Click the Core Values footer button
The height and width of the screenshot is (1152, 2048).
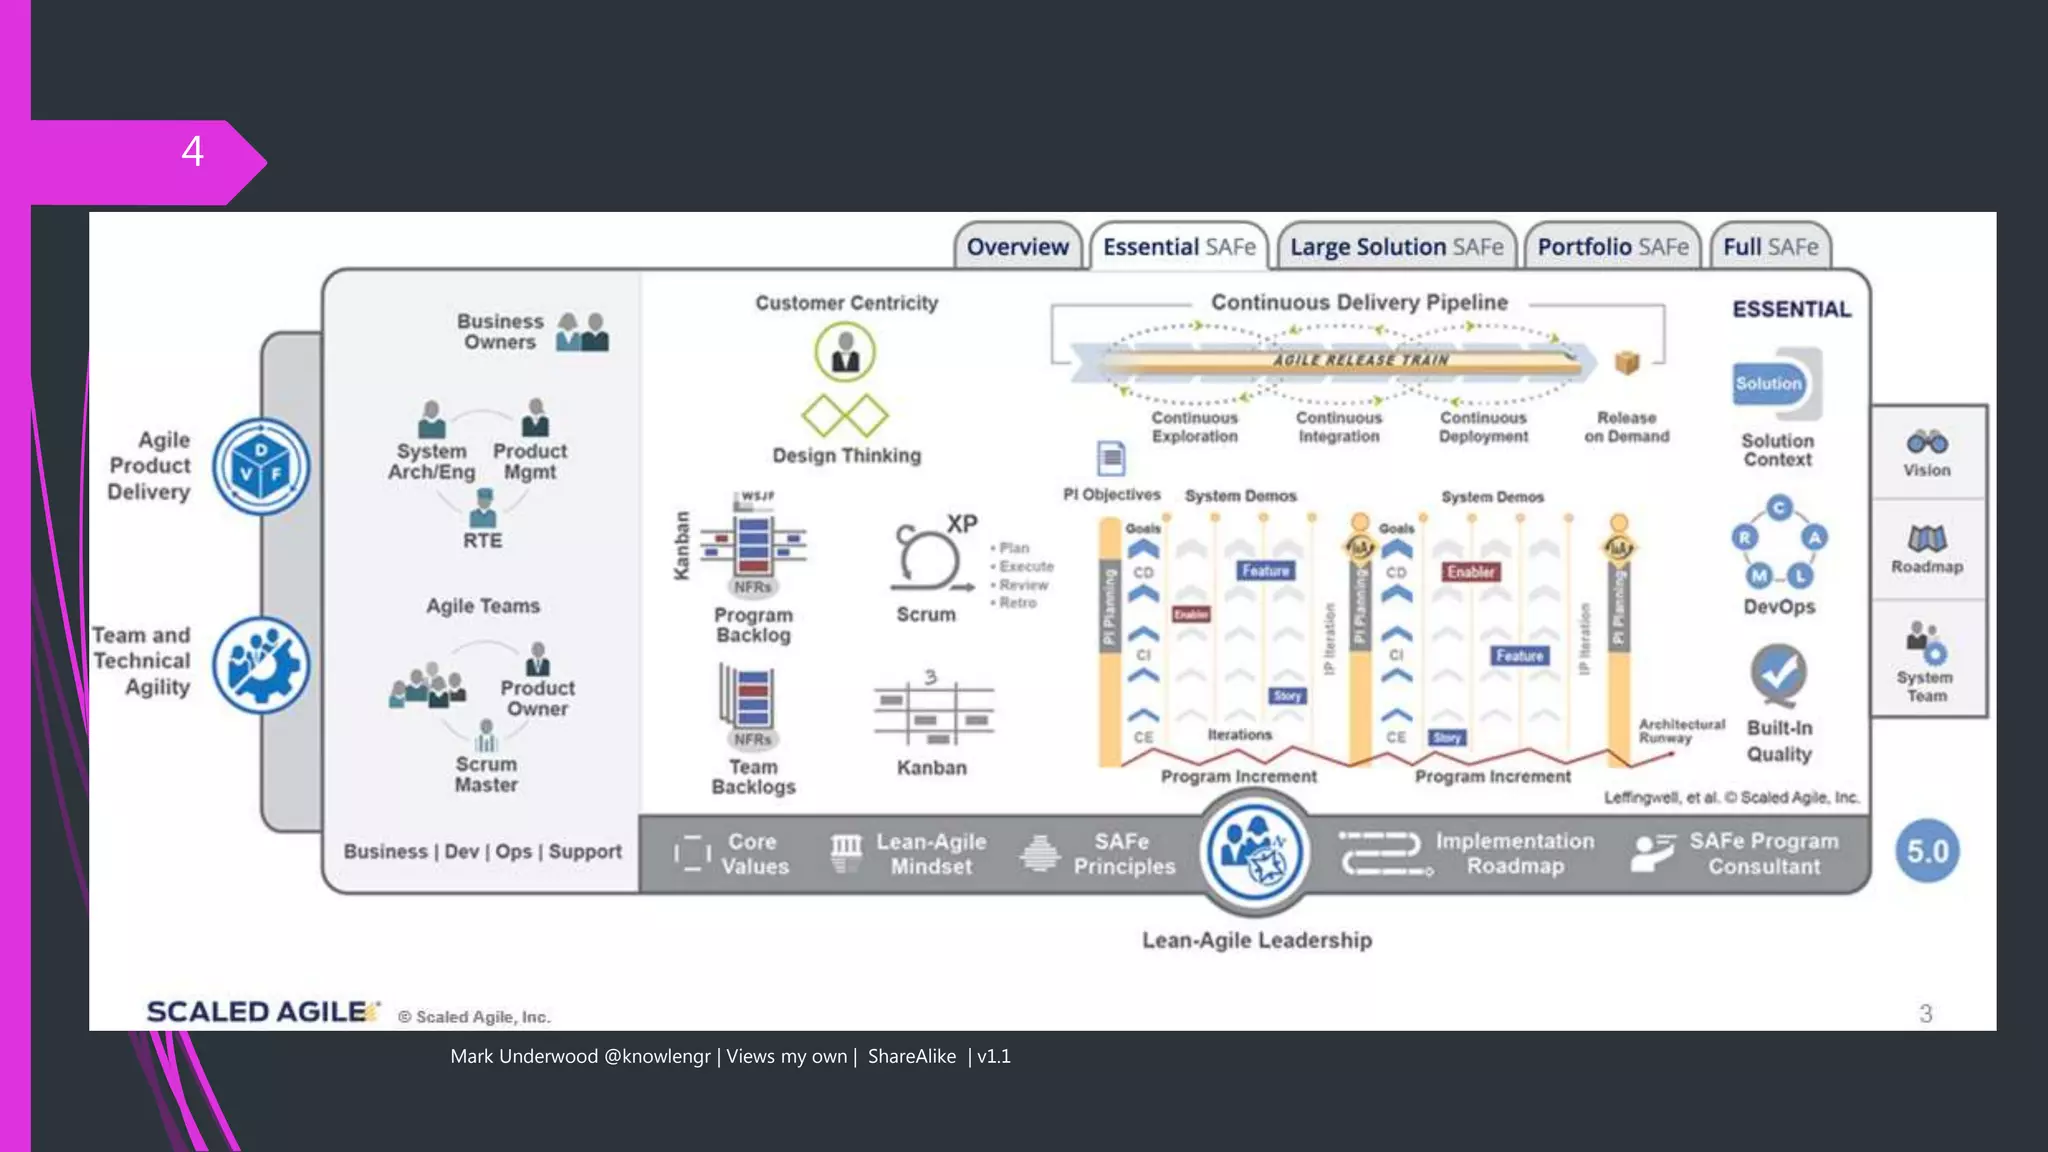click(733, 854)
